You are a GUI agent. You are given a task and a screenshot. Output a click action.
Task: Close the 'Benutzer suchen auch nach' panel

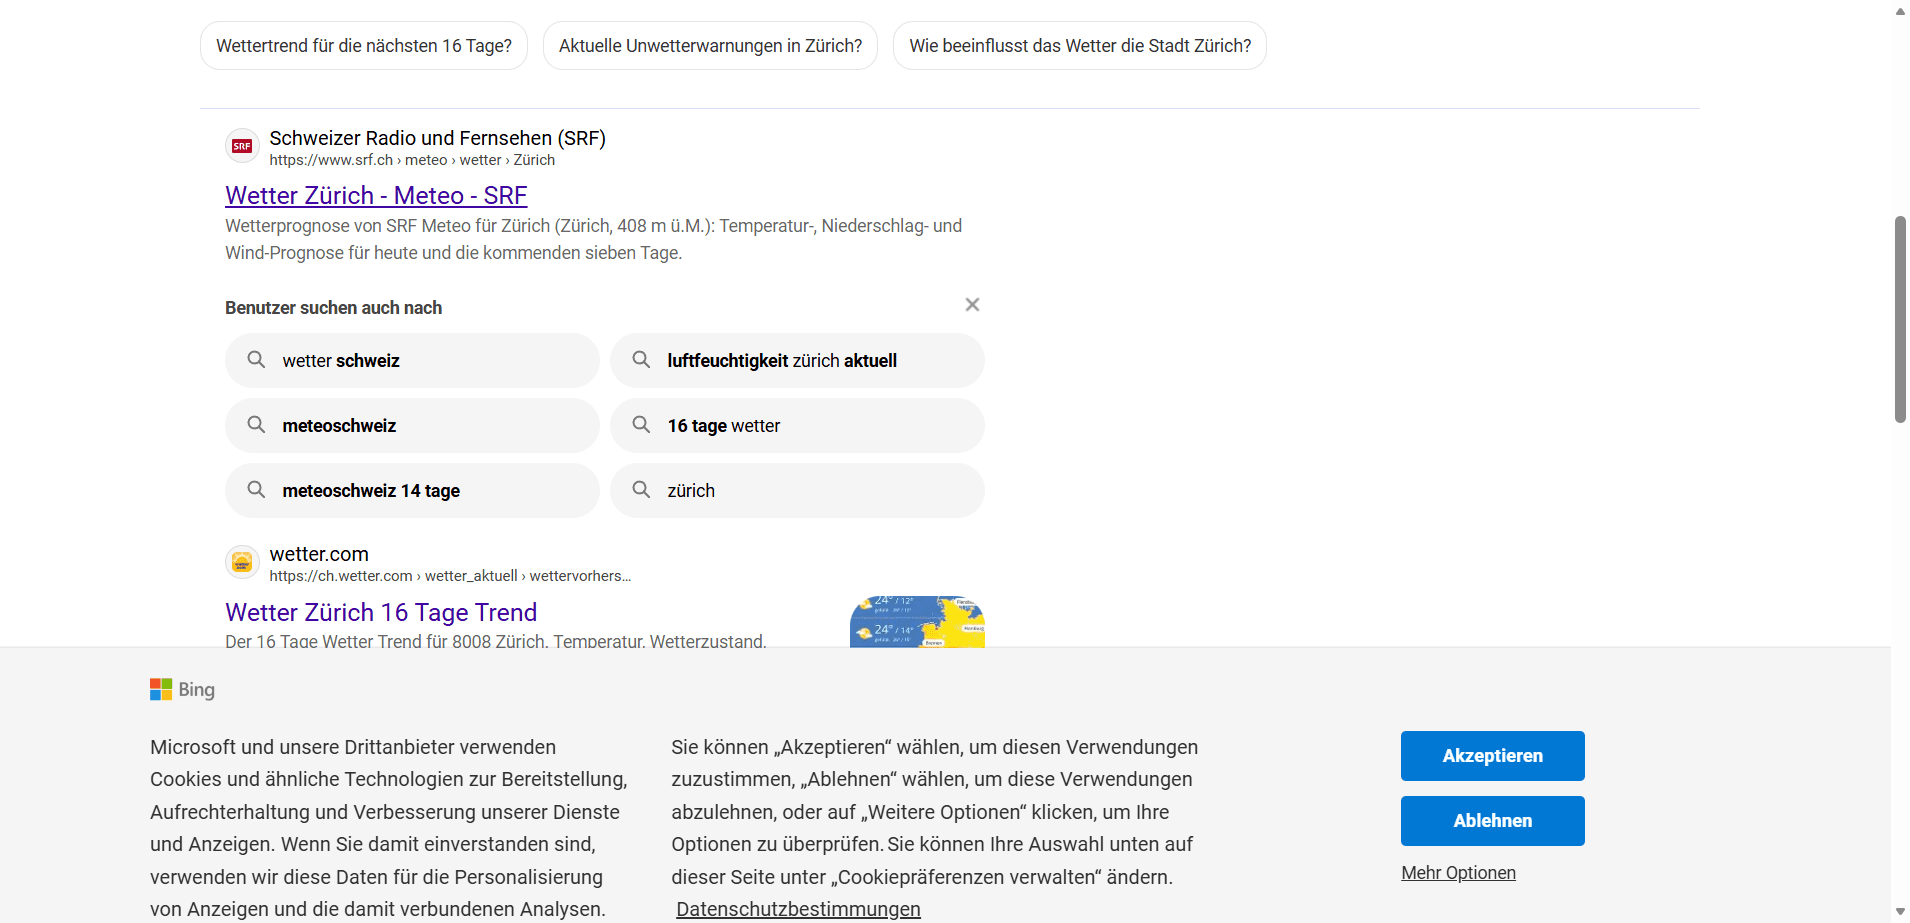[x=972, y=305]
